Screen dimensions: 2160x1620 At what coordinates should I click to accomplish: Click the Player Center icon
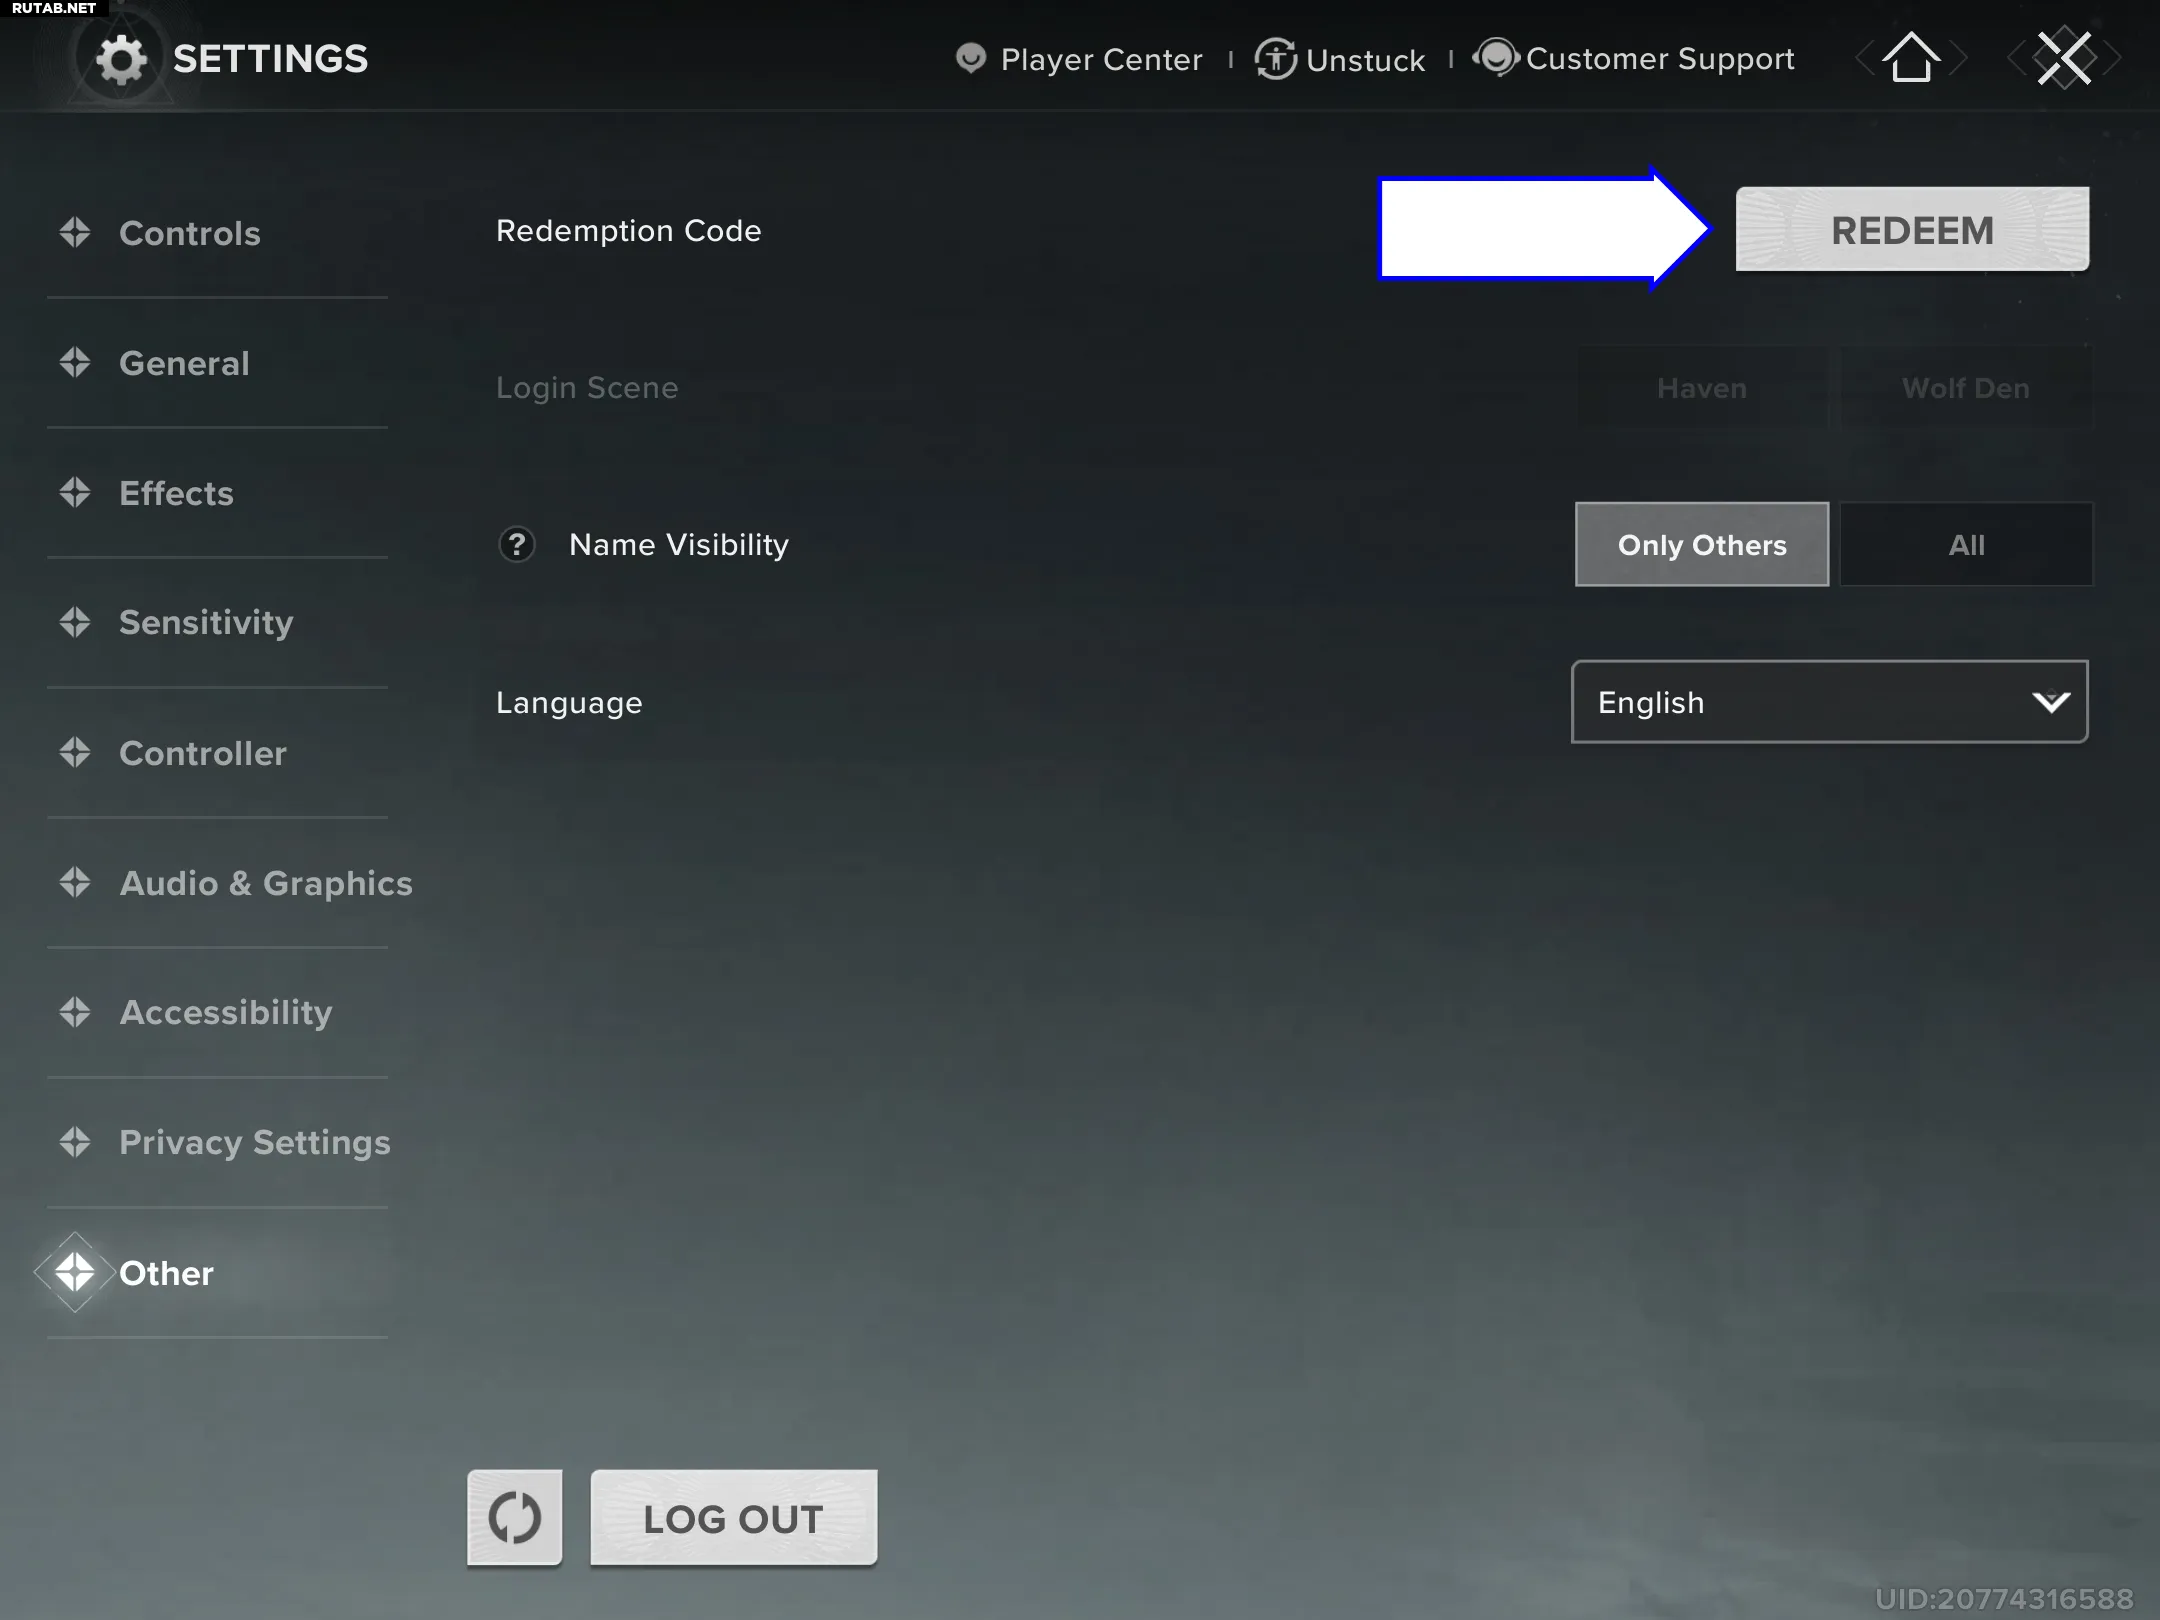click(x=970, y=59)
